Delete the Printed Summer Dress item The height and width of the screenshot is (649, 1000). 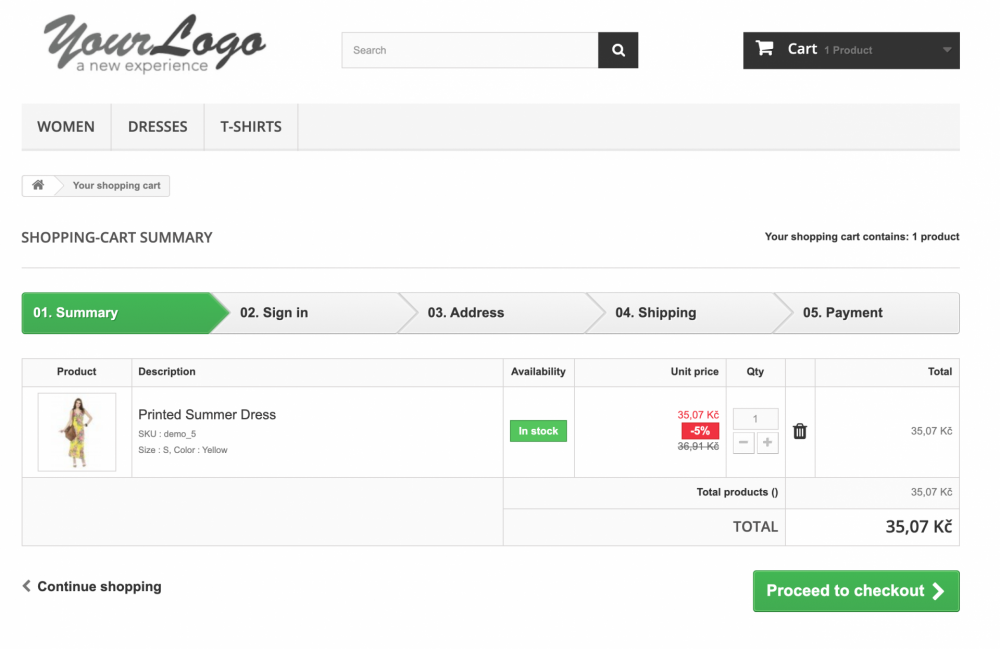(x=800, y=431)
